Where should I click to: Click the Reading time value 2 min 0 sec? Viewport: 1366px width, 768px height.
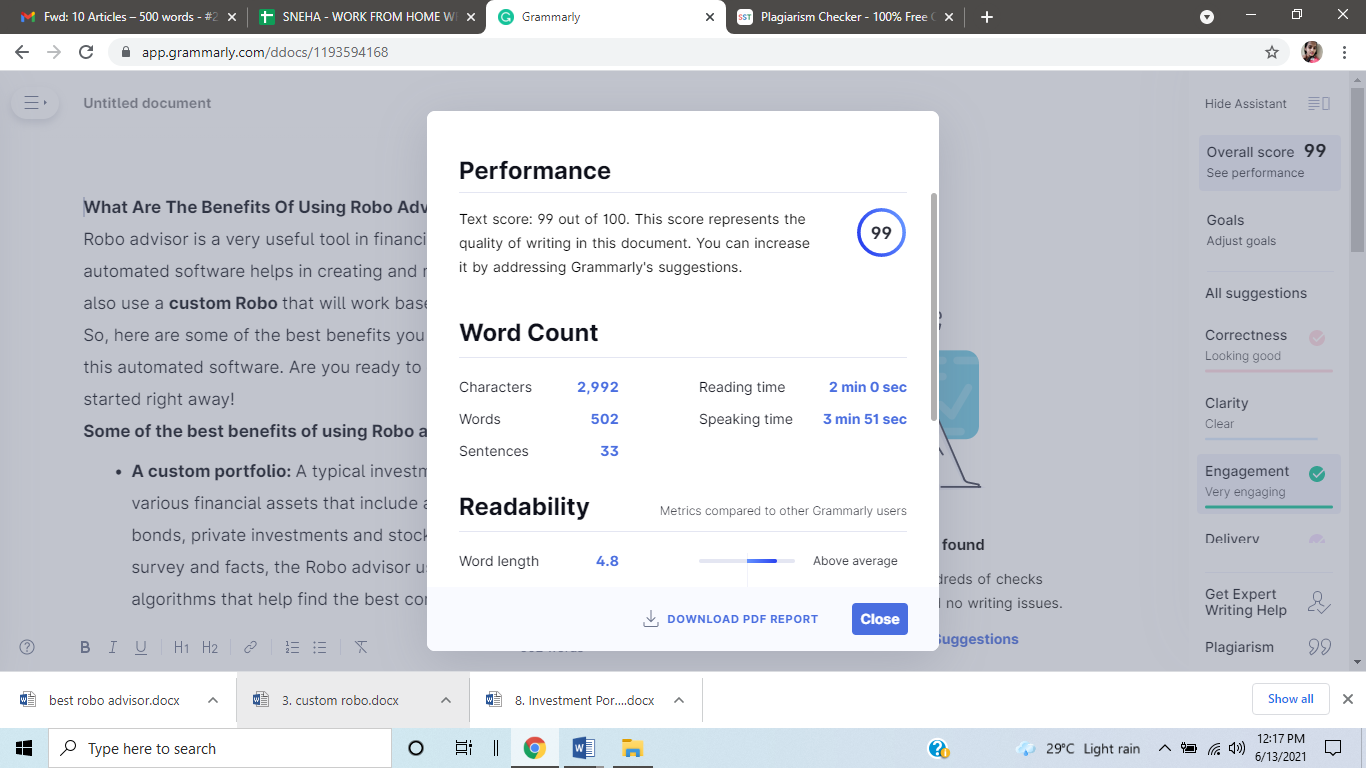[x=868, y=387]
